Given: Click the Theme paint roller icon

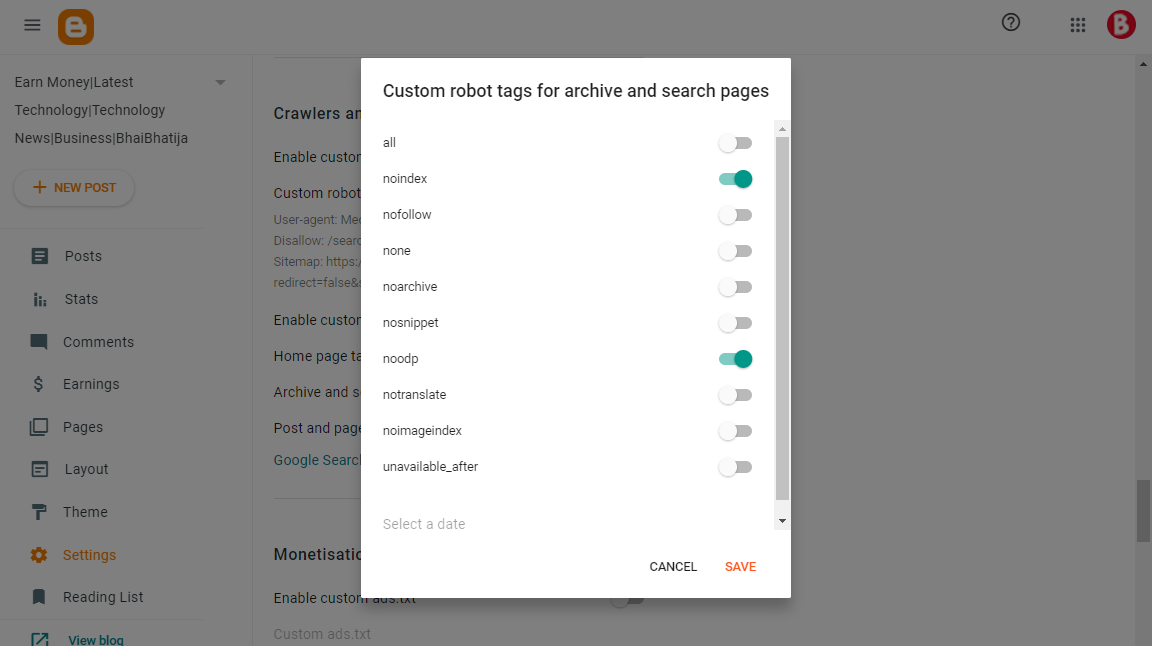Looking at the screenshot, I should click(x=40, y=512).
